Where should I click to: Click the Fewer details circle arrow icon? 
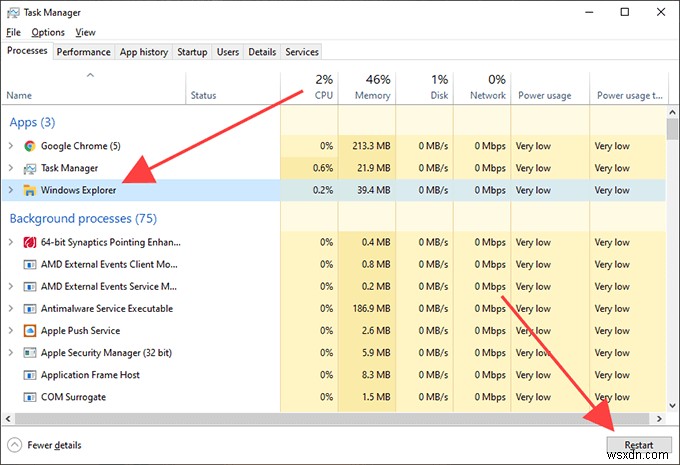pyautogui.click(x=14, y=445)
